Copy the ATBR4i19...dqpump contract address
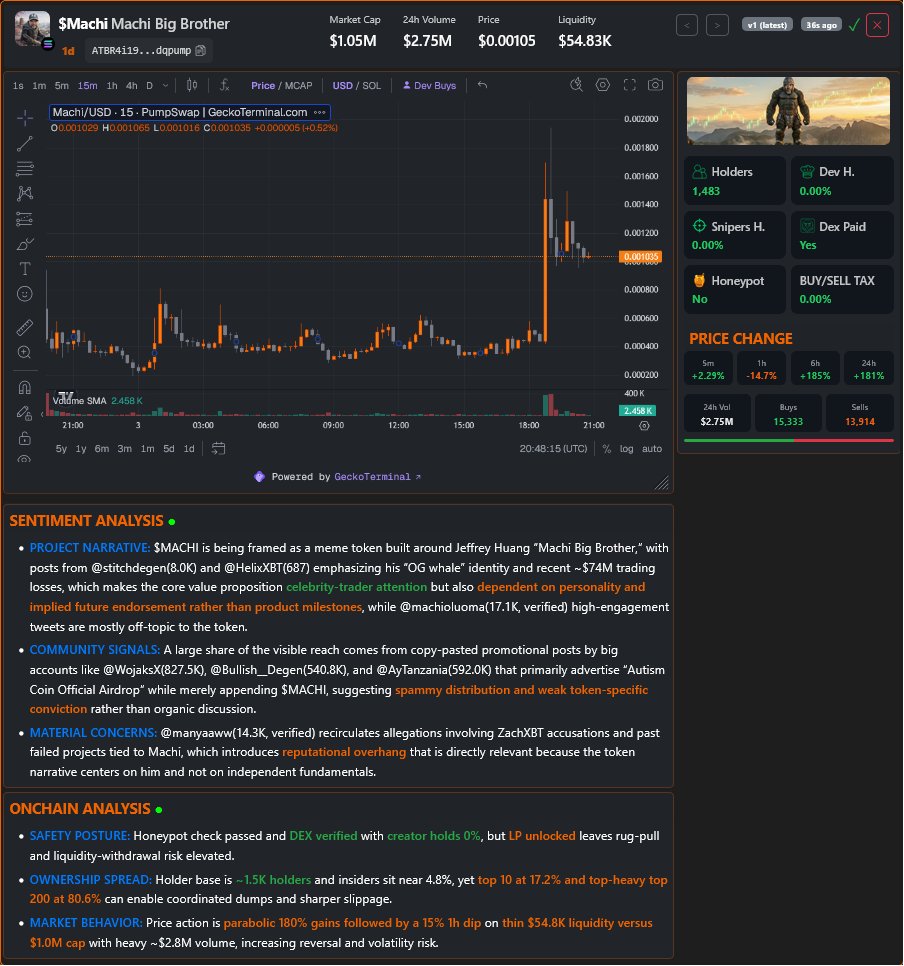This screenshot has width=904, height=966. pyautogui.click(x=200, y=51)
